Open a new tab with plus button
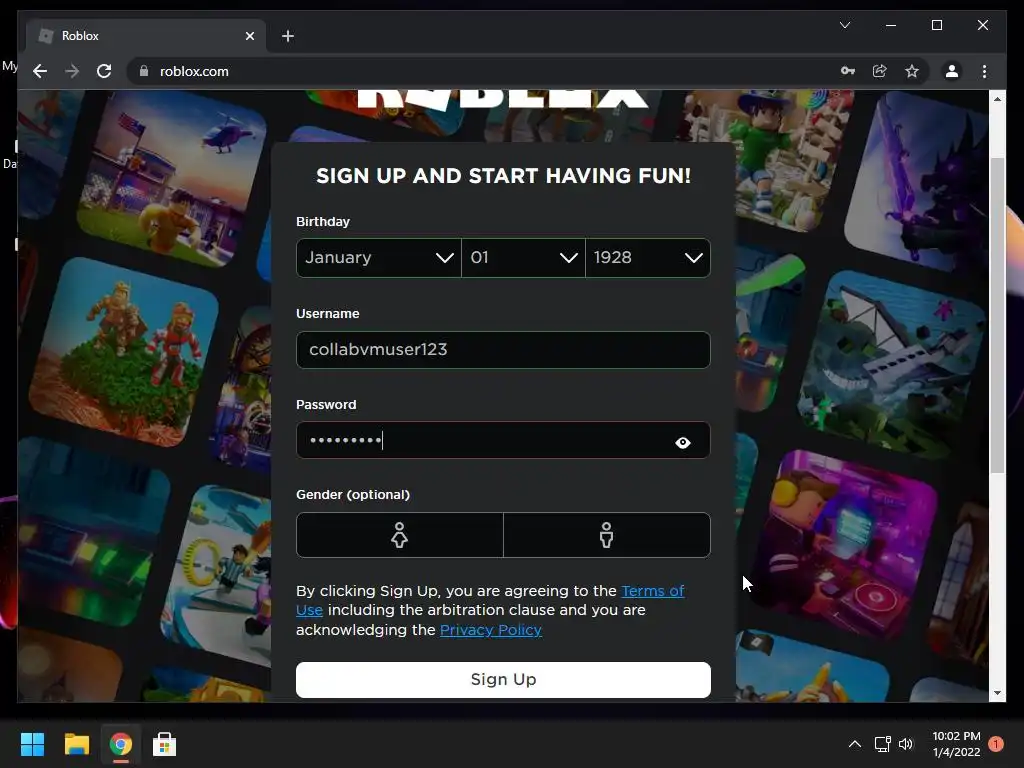1024x768 pixels. coord(288,36)
